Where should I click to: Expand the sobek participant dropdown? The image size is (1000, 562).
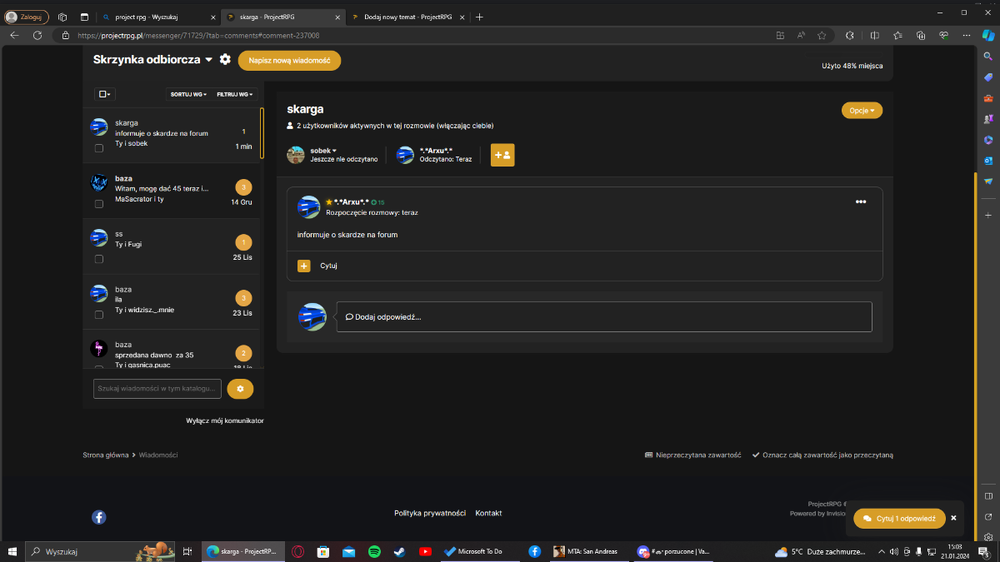pyautogui.click(x=323, y=151)
